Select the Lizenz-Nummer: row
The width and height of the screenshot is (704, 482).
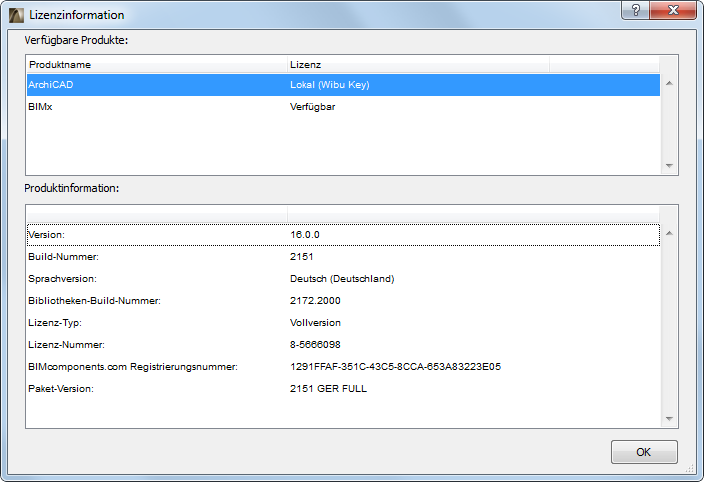pos(343,345)
